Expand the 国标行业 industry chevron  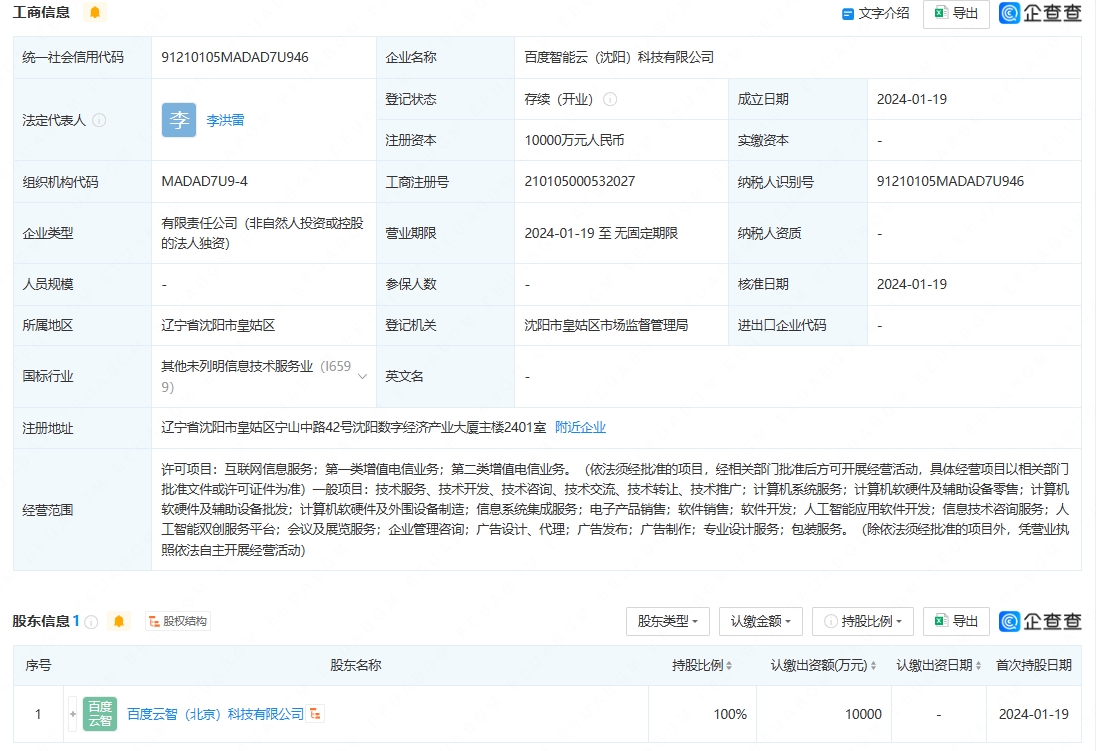pyautogui.click(x=362, y=376)
